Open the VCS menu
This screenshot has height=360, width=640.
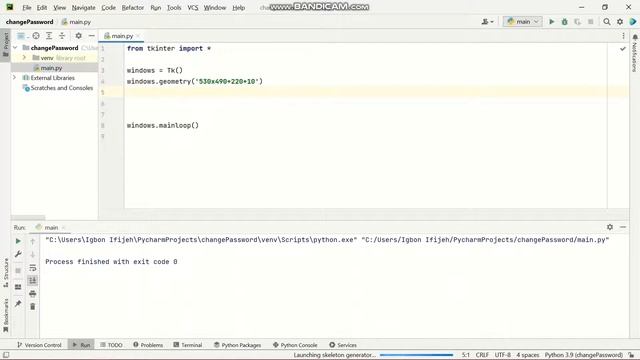(x=193, y=8)
